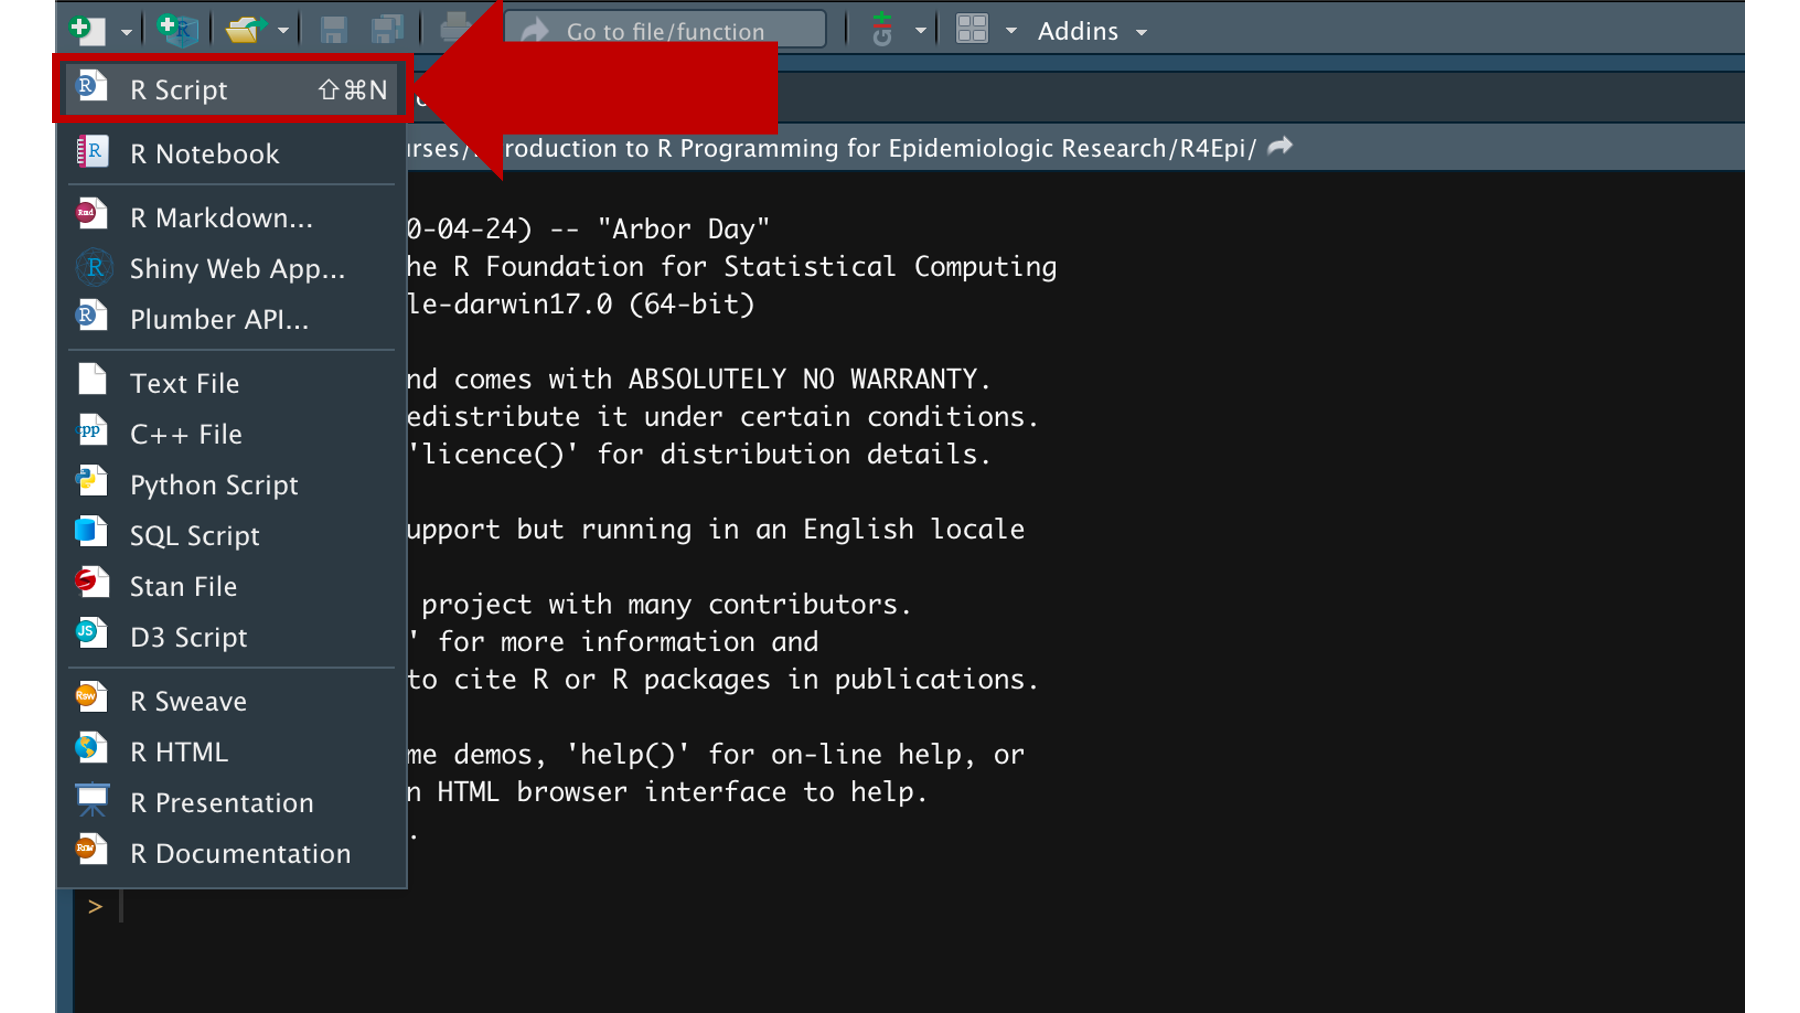This screenshot has height=1013, width=1800.
Task: Create a new R Presentation
Action: coord(232,803)
